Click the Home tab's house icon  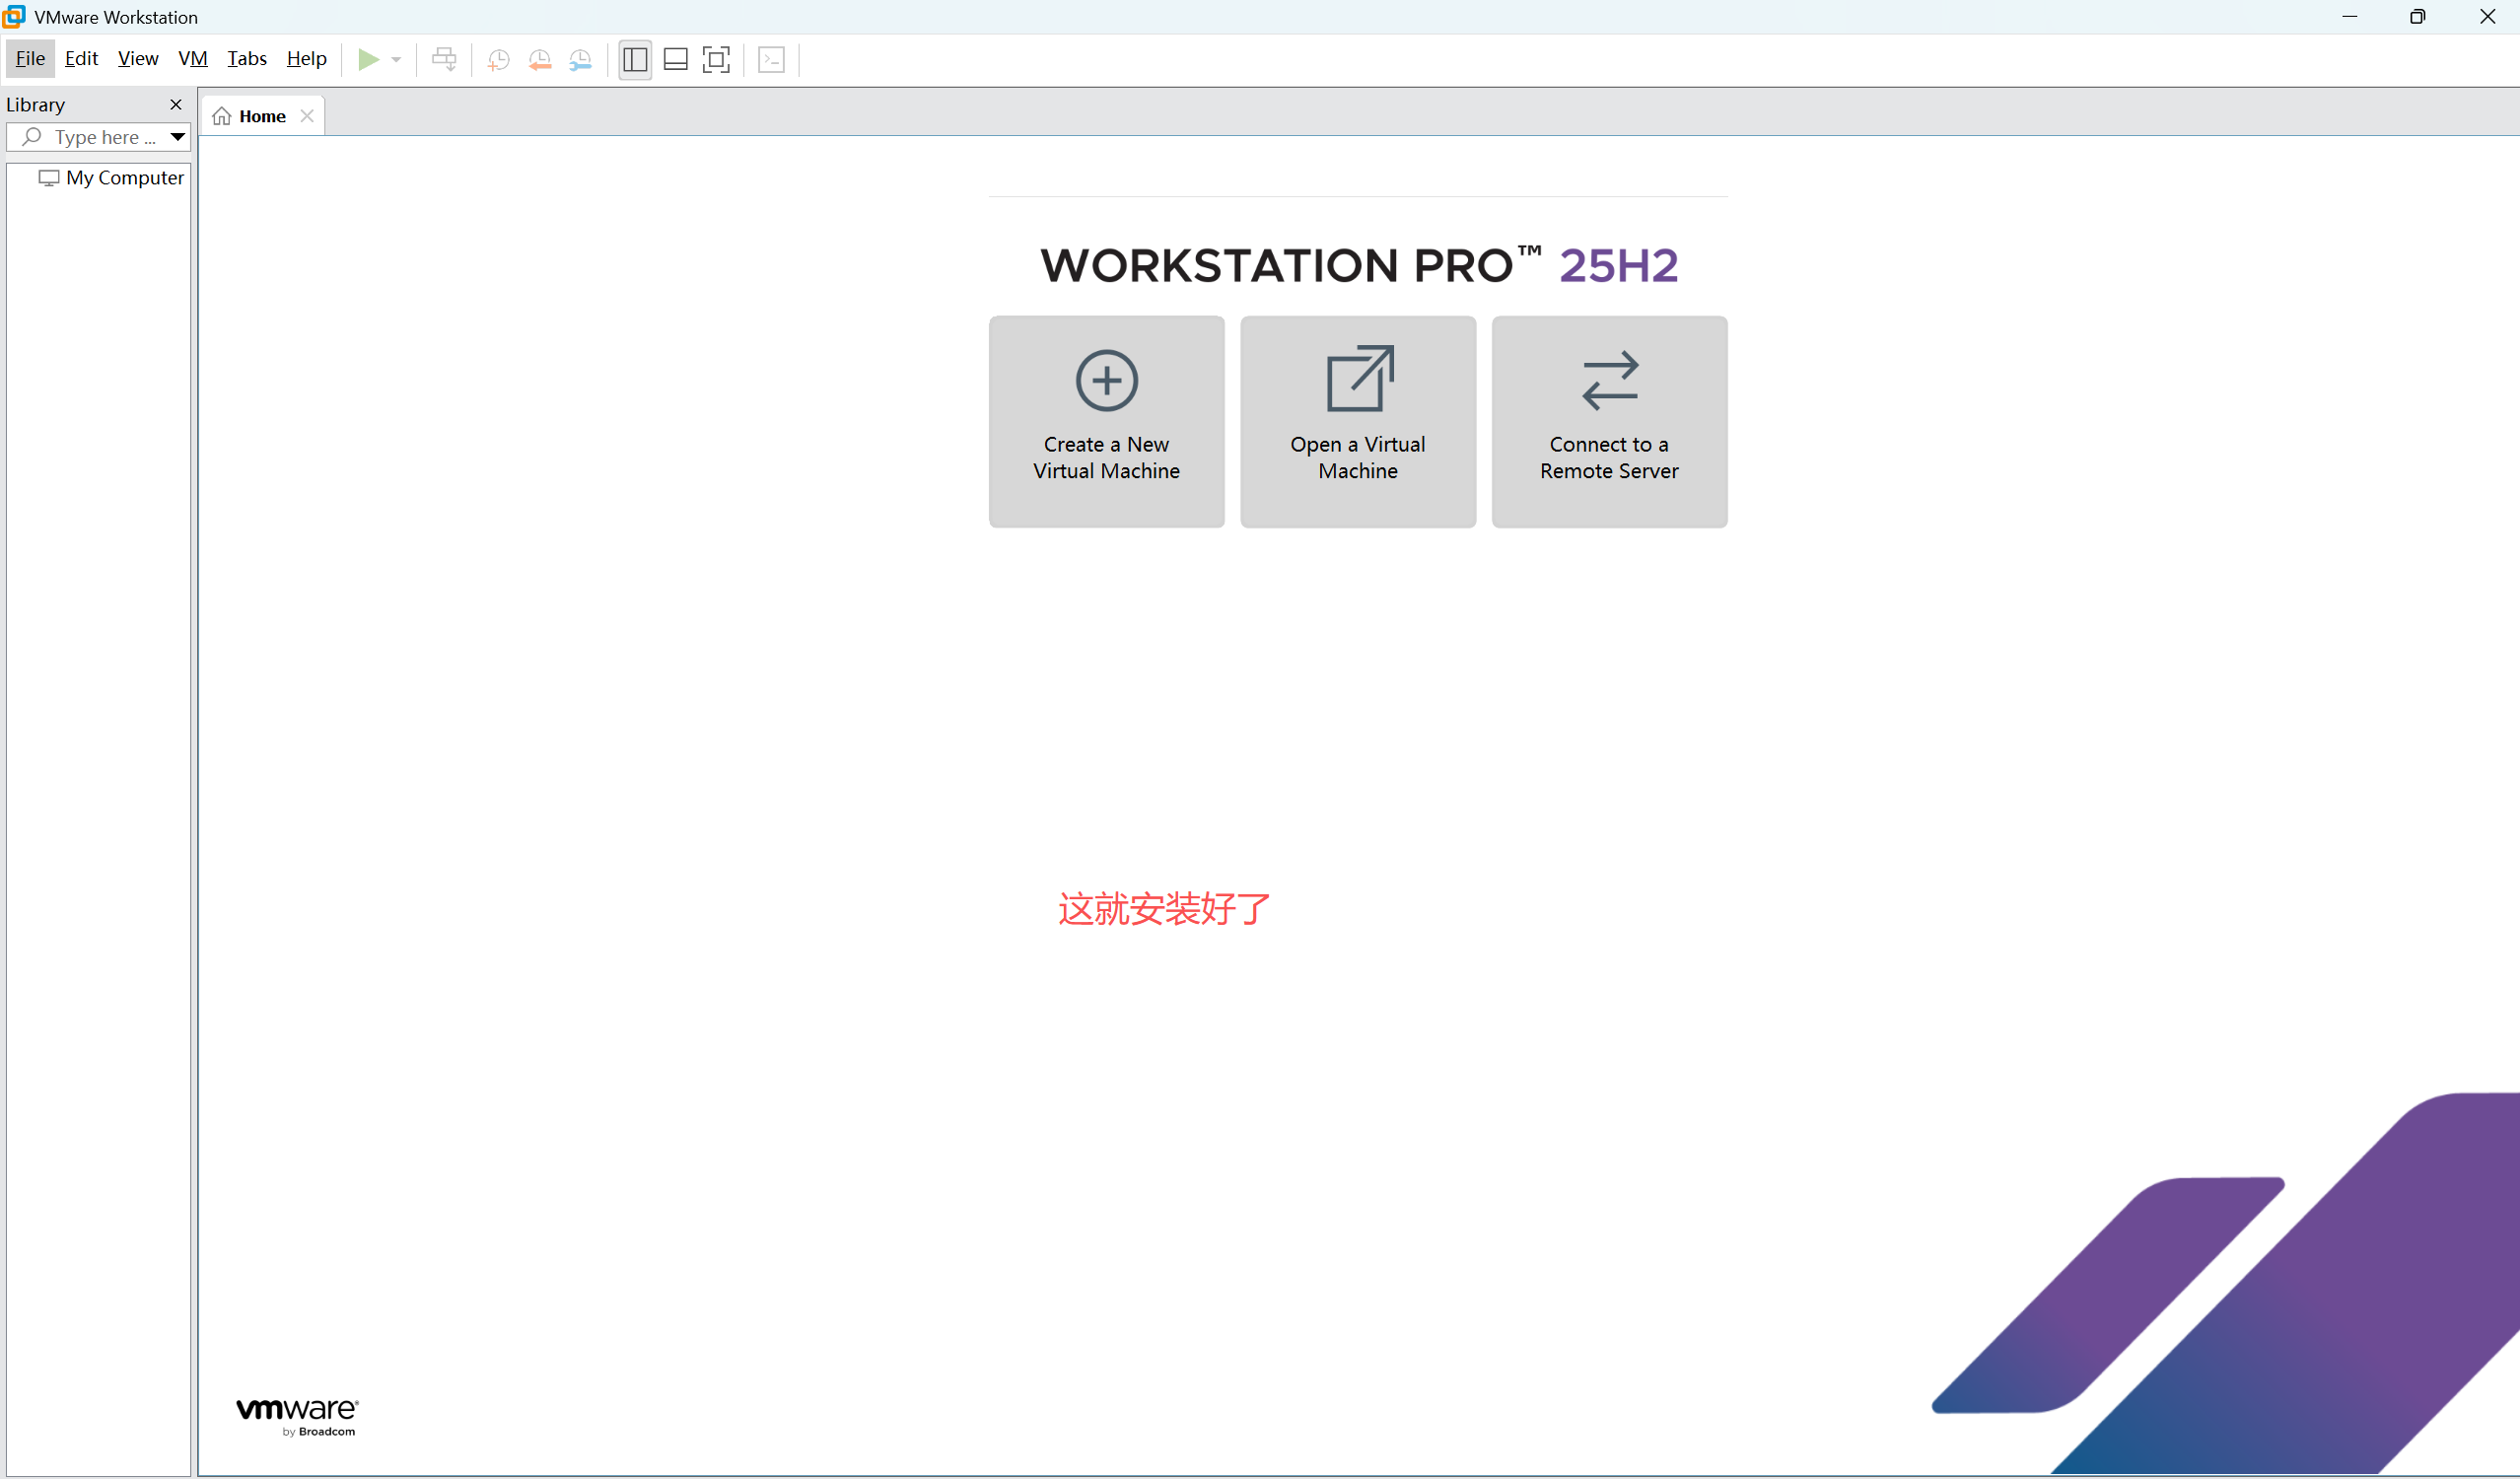[222, 116]
